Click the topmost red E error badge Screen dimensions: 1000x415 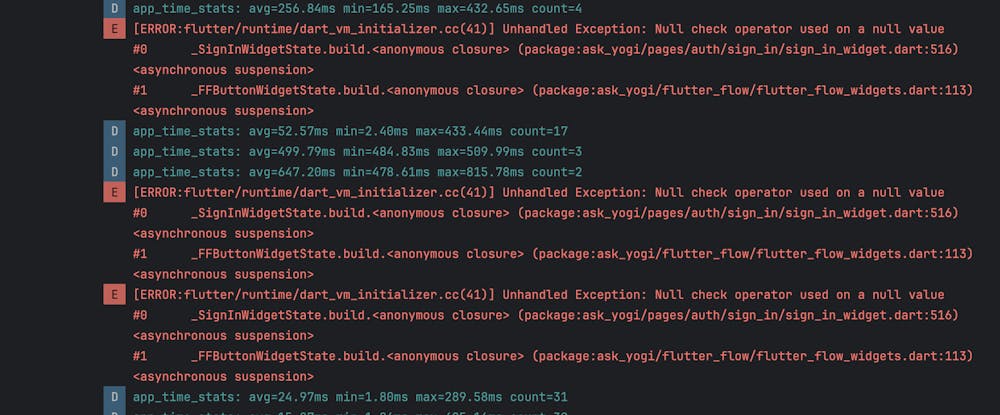click(114, 29)
